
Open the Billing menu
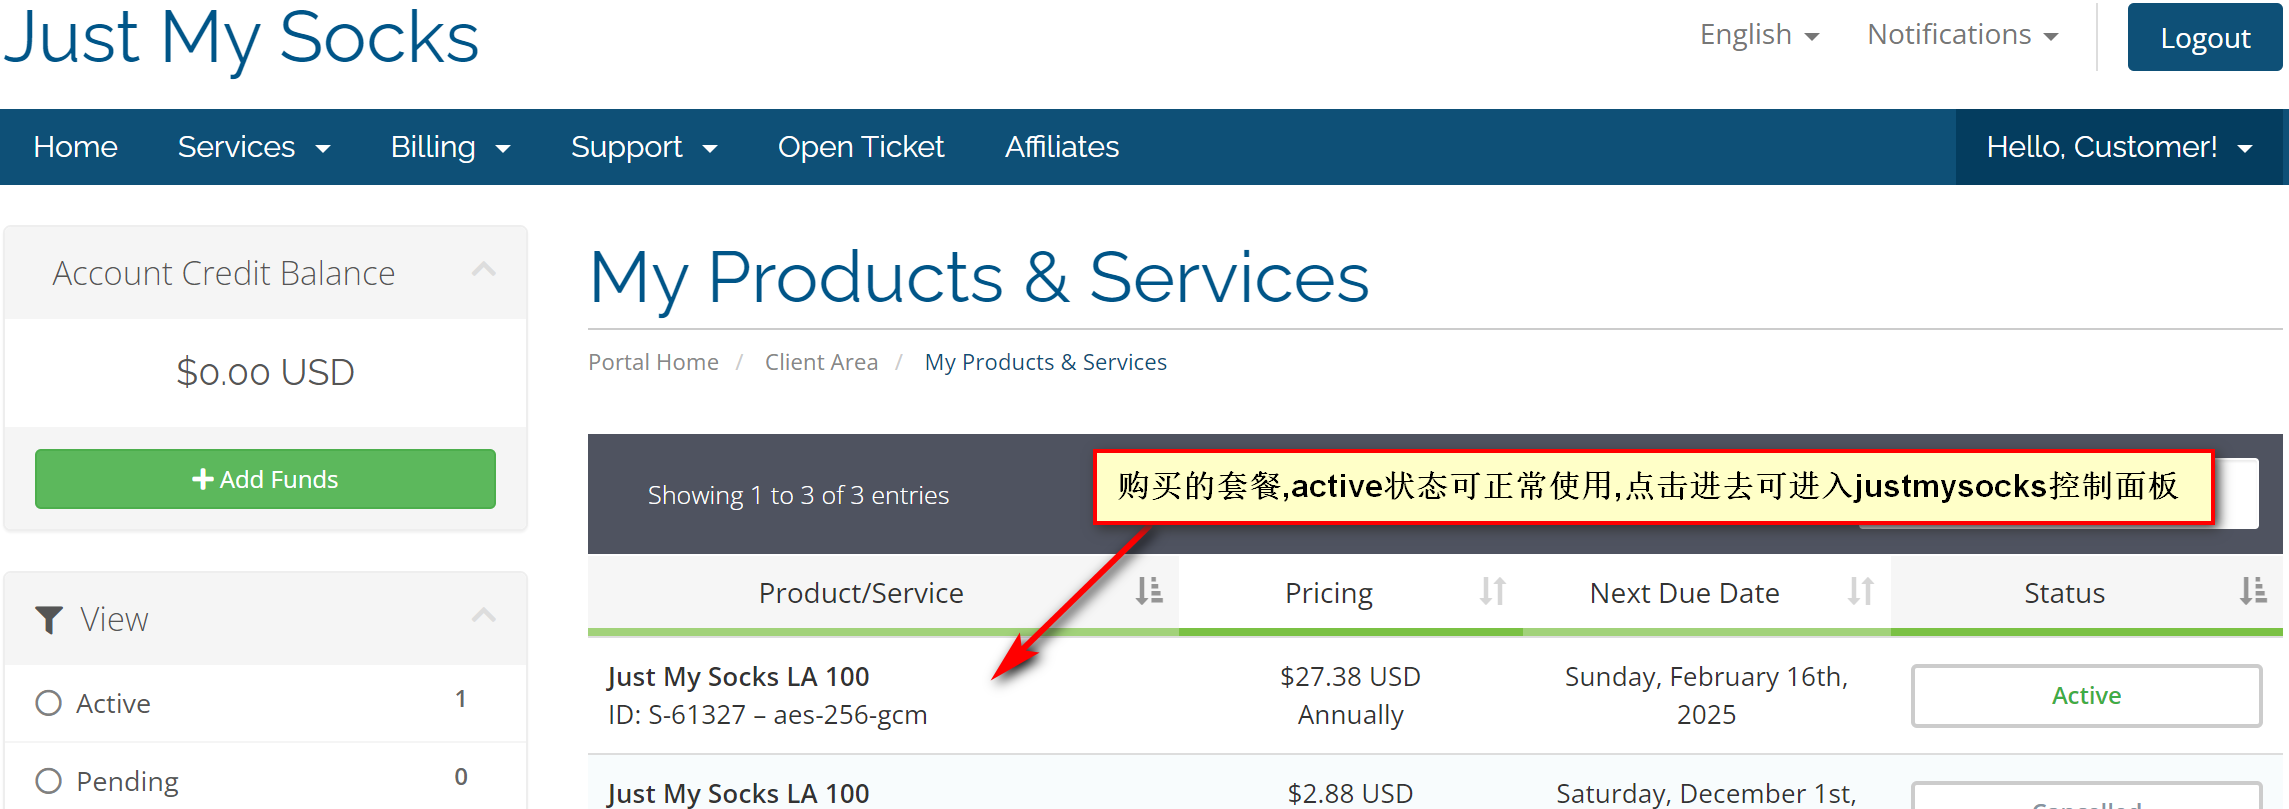coord(450,147)
